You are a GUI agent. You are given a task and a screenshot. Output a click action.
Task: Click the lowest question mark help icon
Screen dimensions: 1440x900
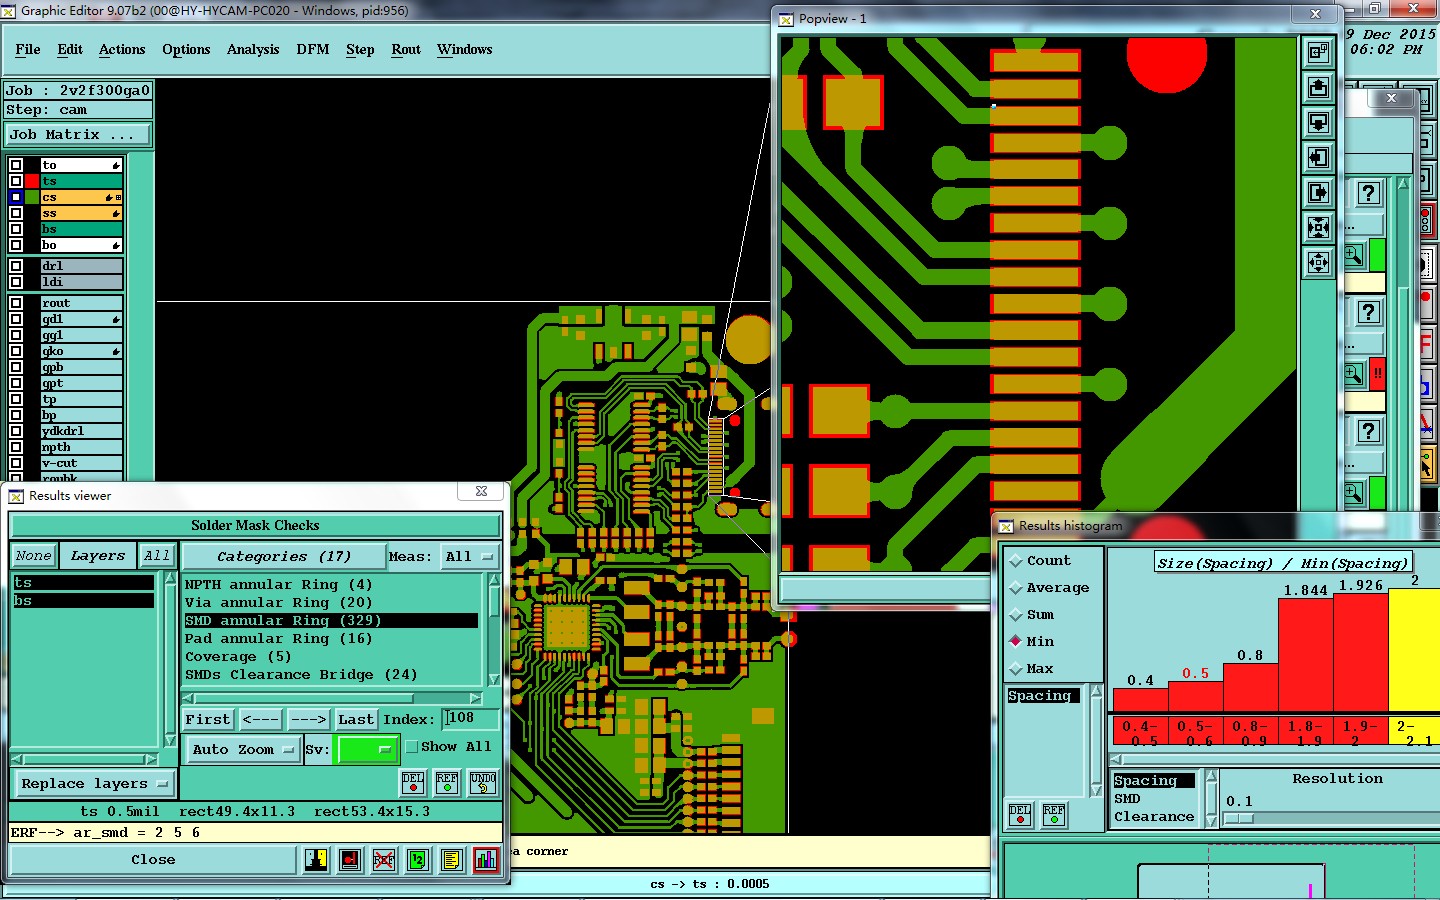pyautogui.click(x=1369, y=431)
